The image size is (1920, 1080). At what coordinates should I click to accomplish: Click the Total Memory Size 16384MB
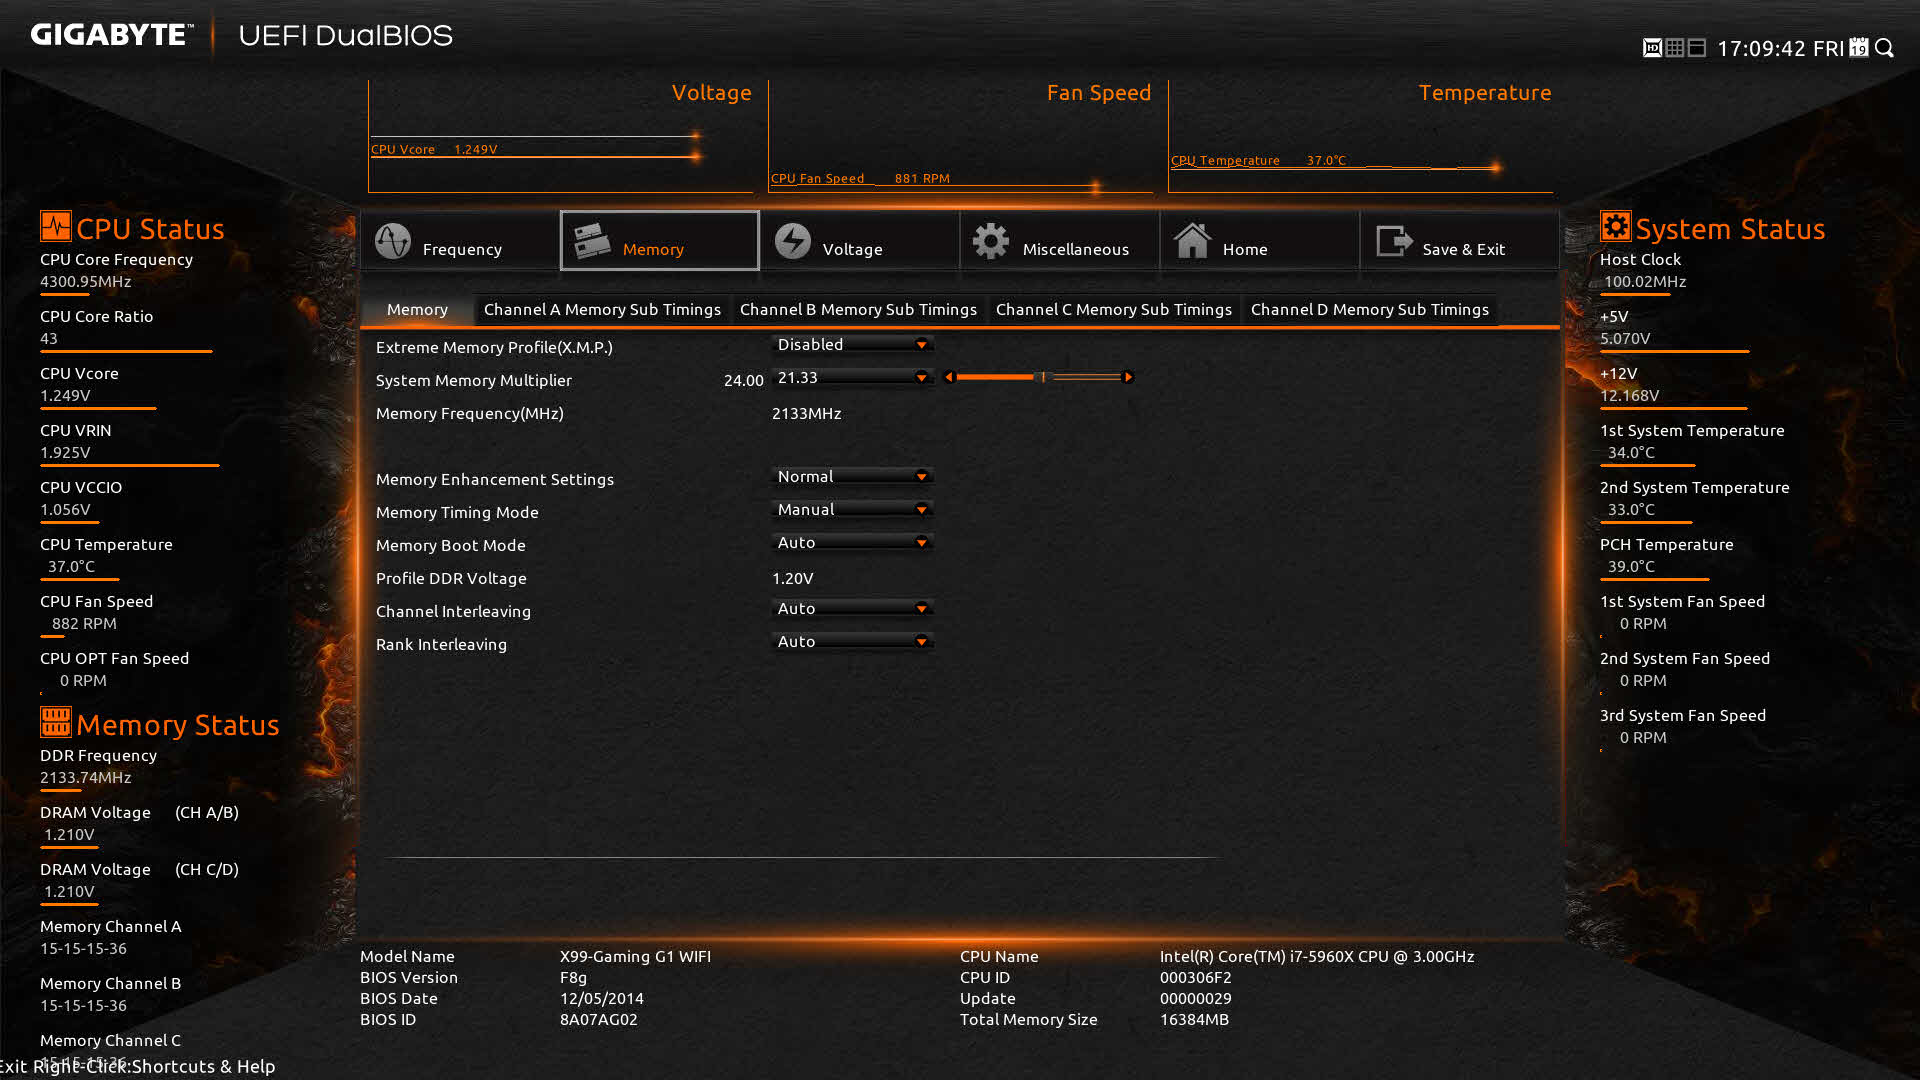[x=1194, y=1019]
